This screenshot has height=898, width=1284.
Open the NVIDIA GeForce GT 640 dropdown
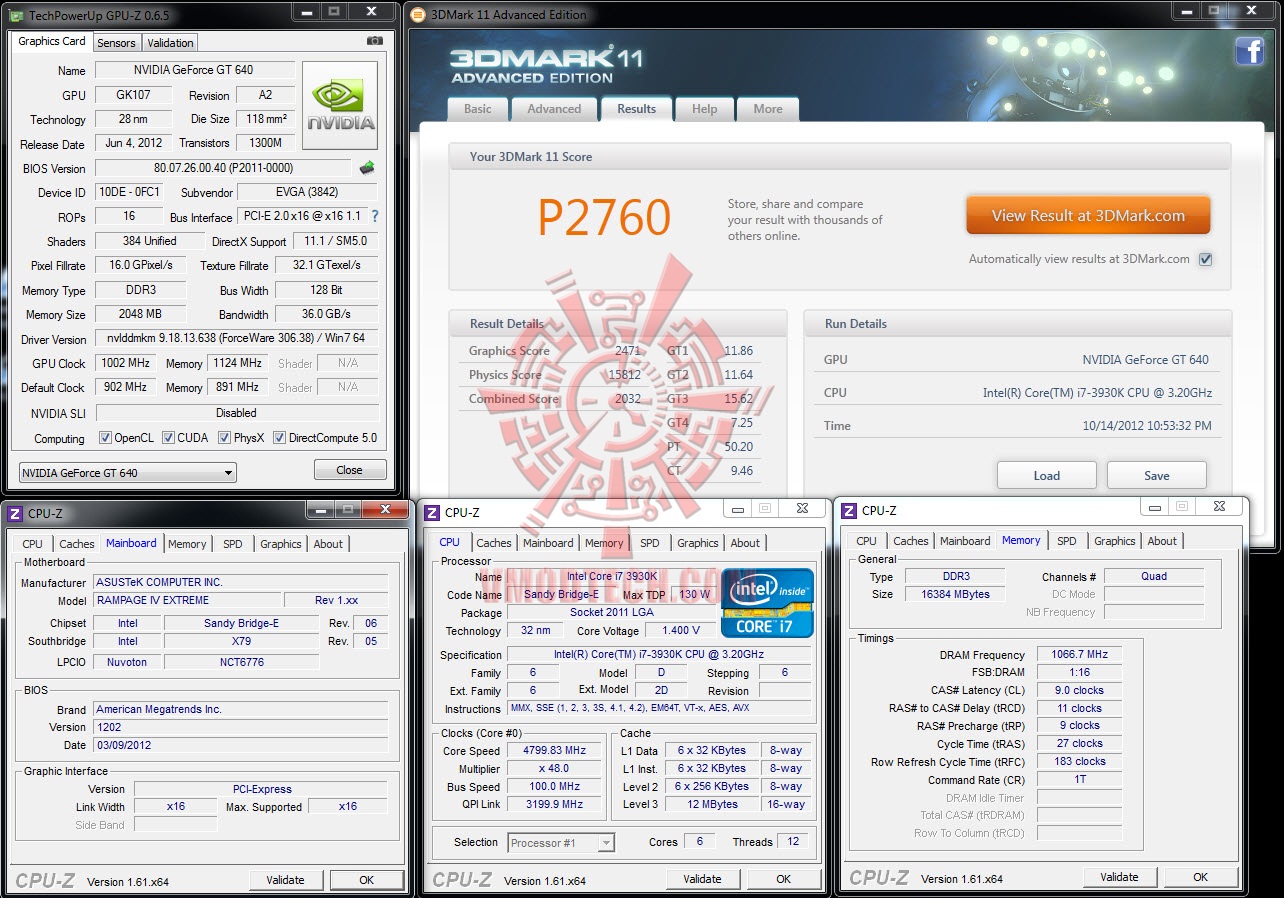(x=127, y=473)
